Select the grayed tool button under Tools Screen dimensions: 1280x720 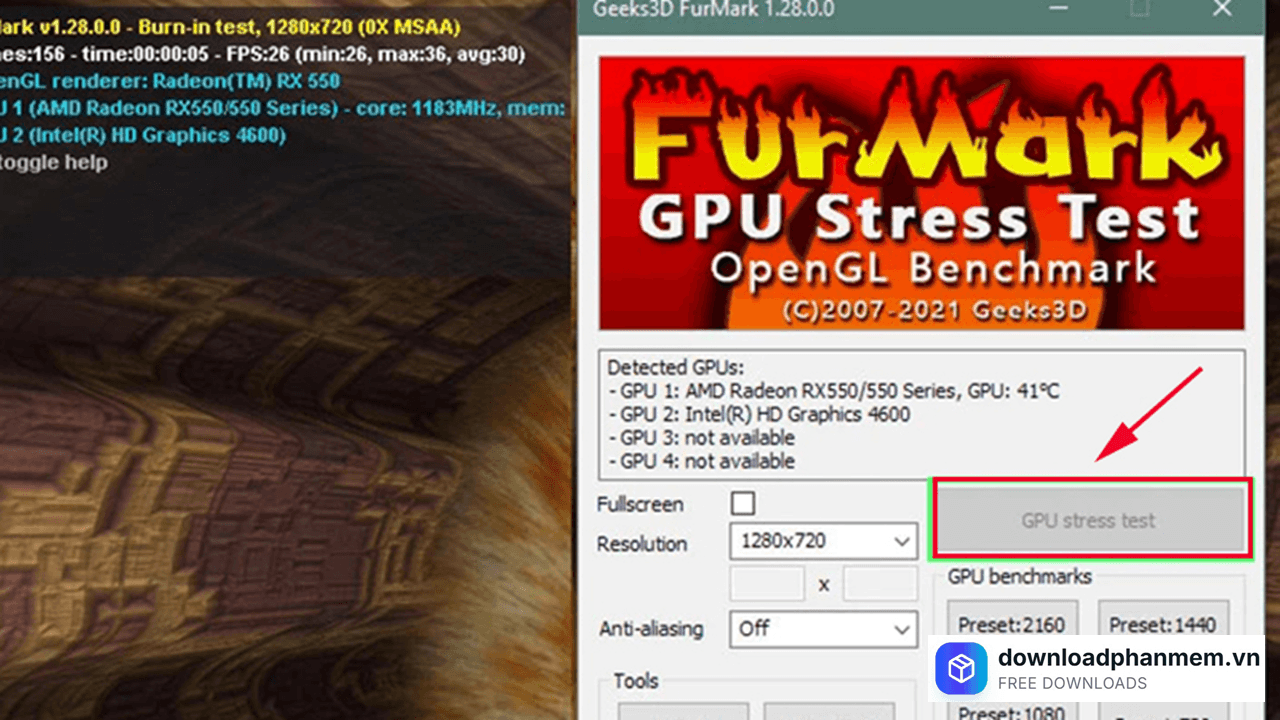pyautogui.click(x=683, y=712)
